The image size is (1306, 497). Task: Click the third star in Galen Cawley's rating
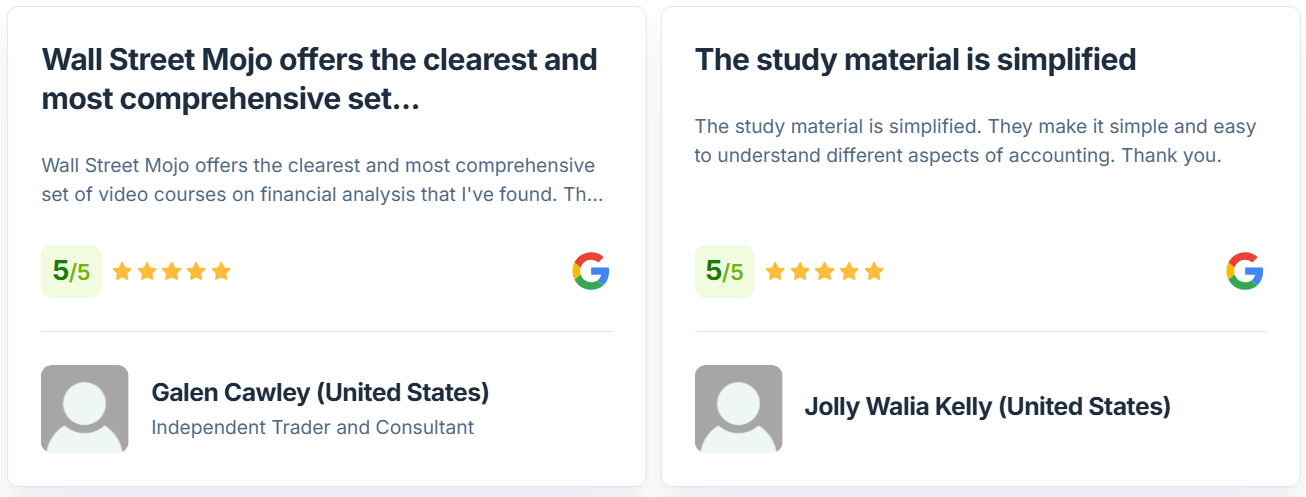[172, 271]
